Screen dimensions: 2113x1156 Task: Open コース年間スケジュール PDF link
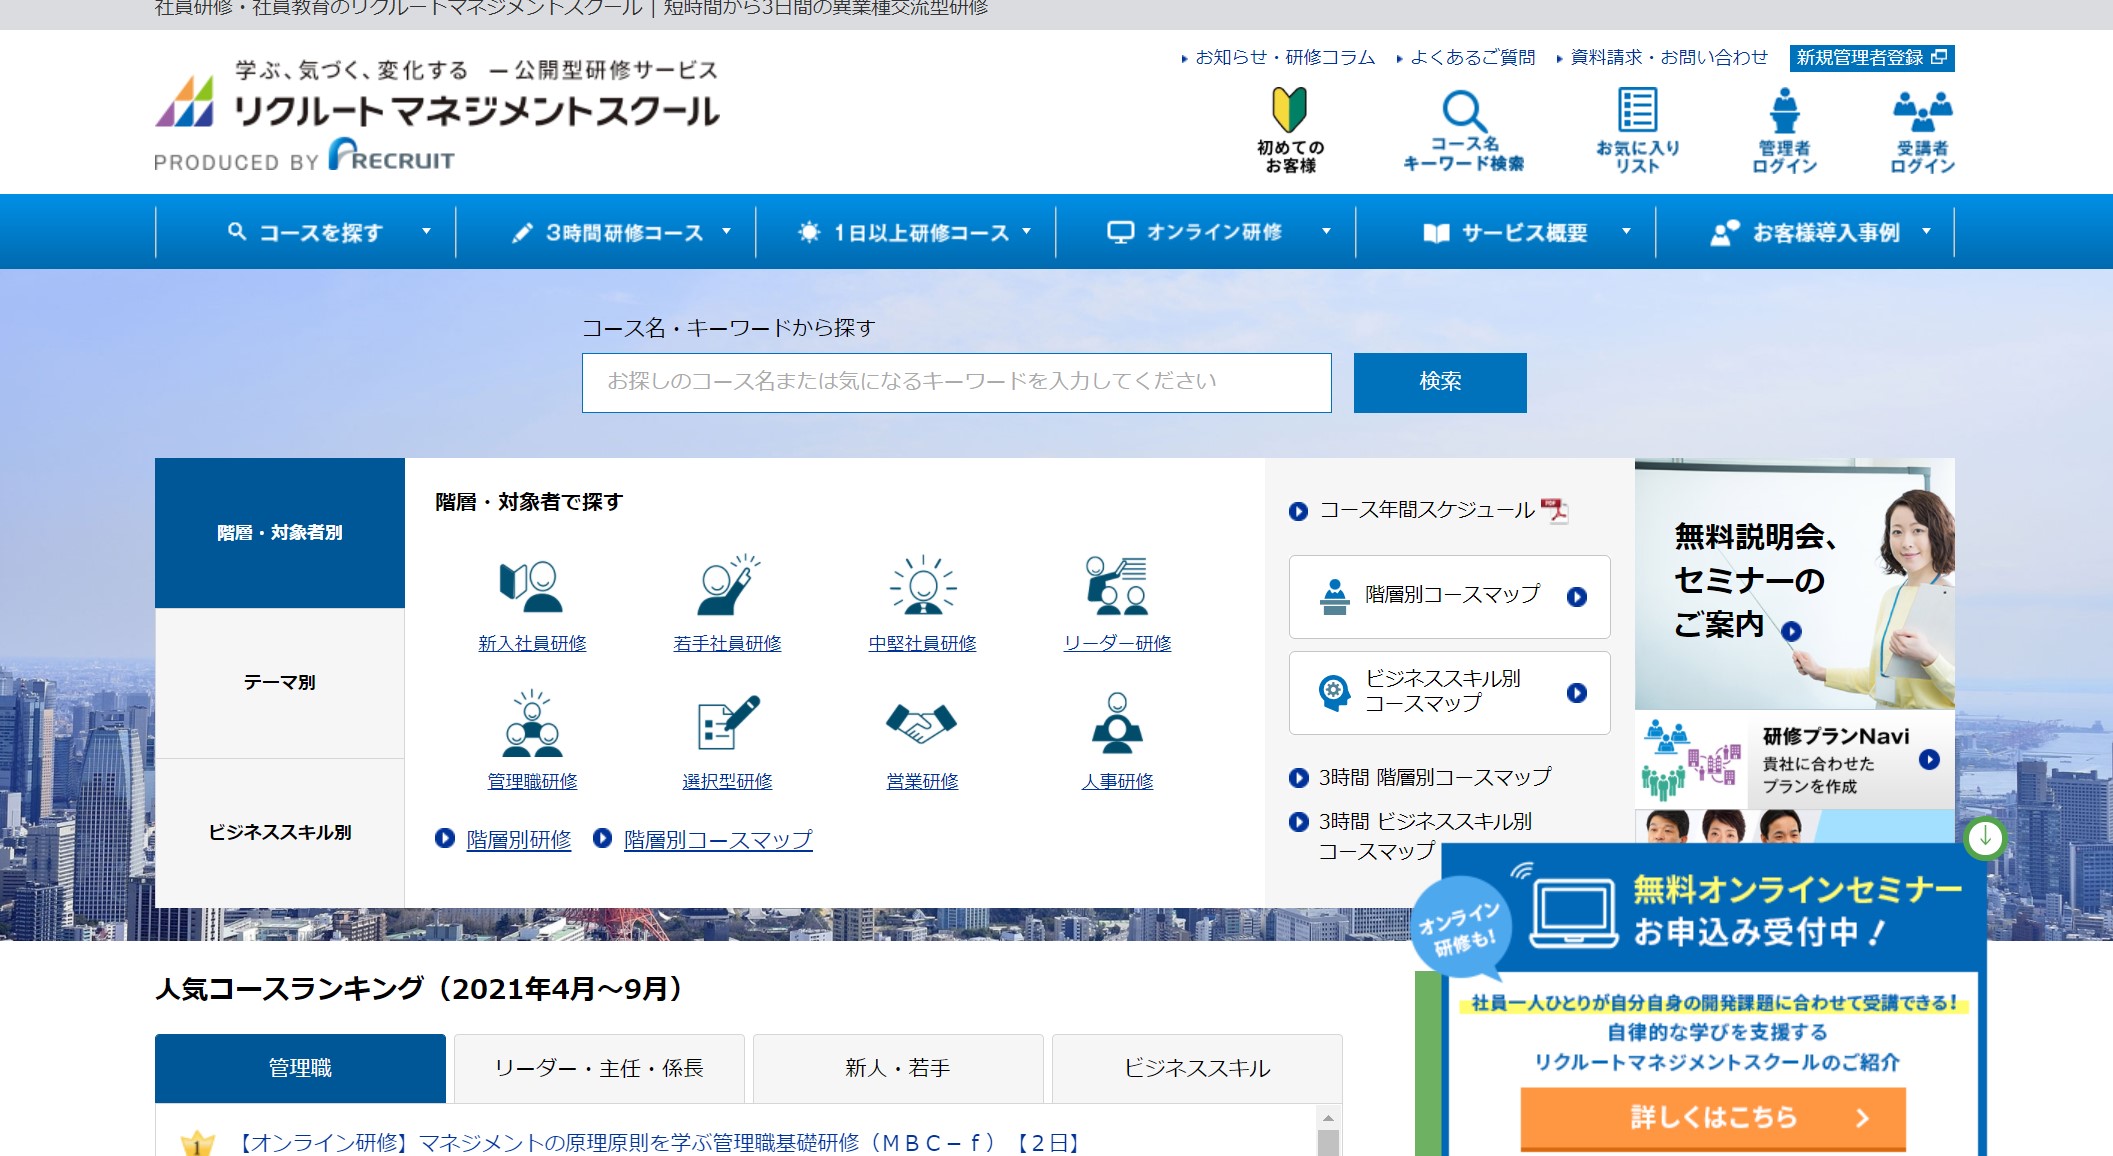1428,510
